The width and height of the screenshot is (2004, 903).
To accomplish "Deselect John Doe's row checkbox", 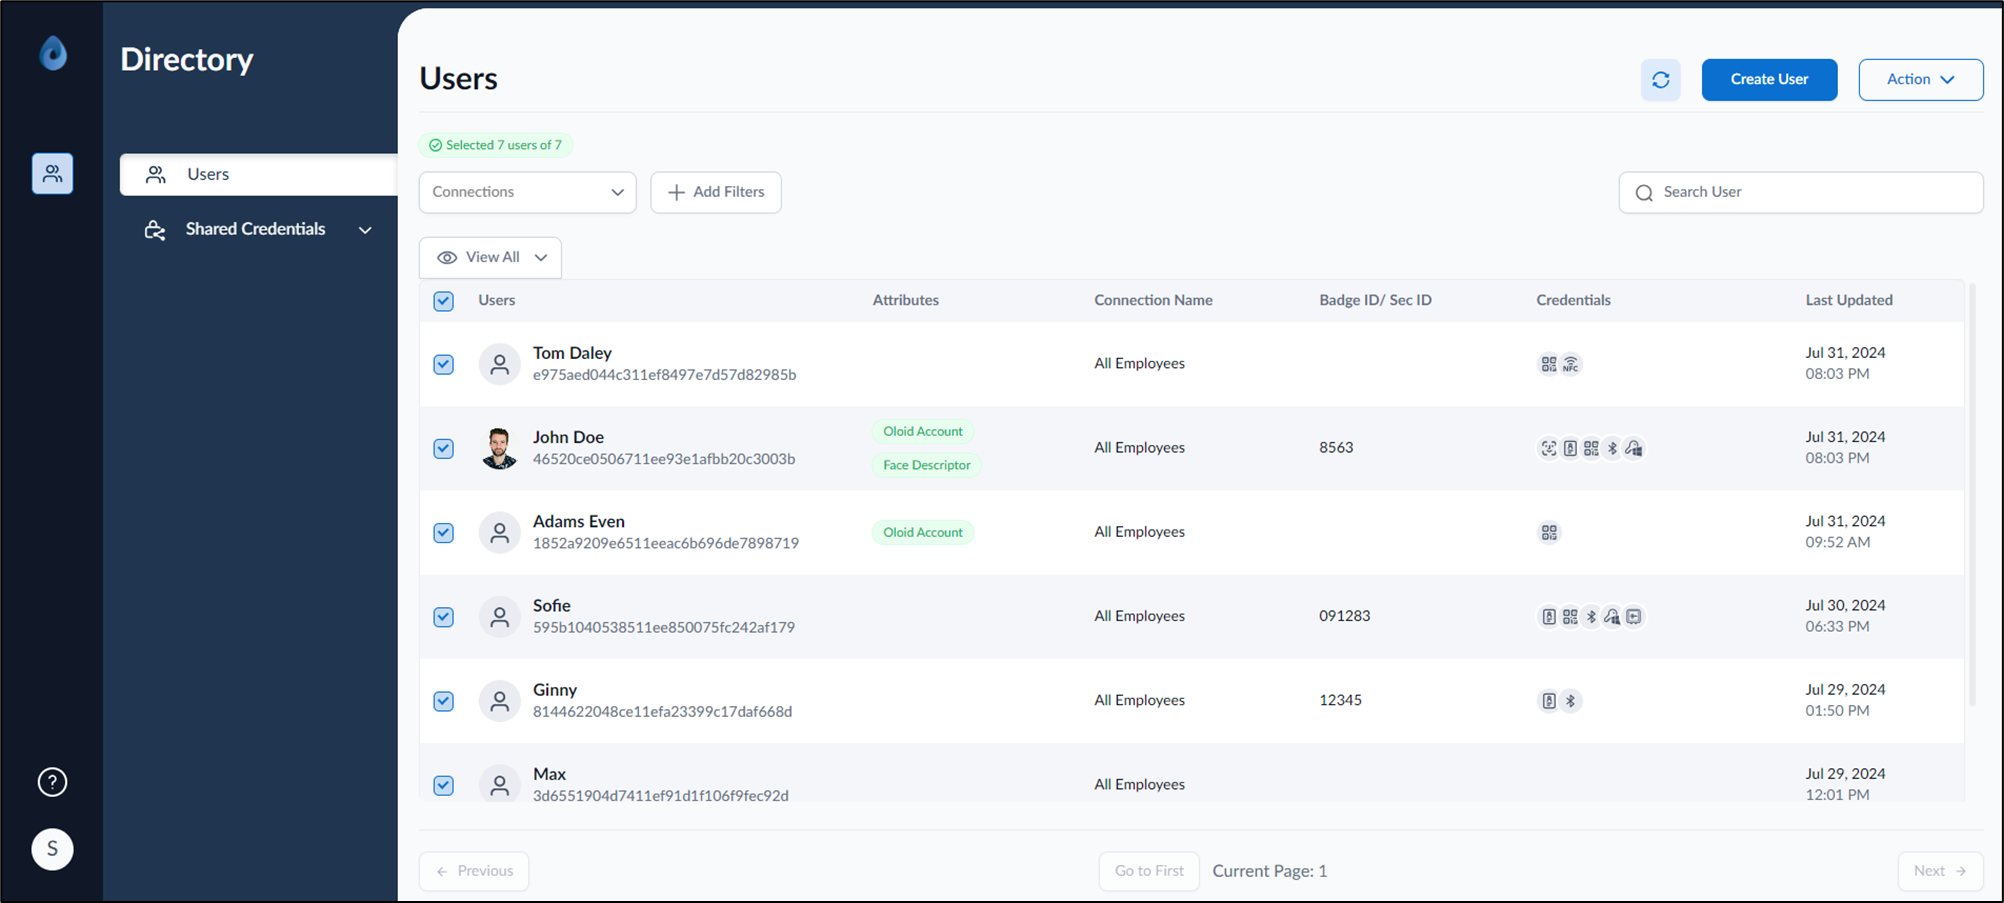I will tap(444, 448).
